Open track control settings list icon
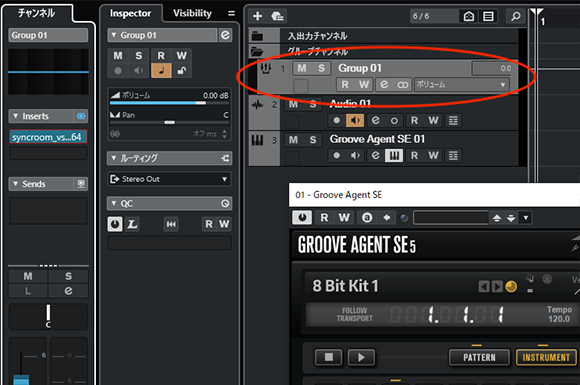580x385 pixels. point(488,16)
